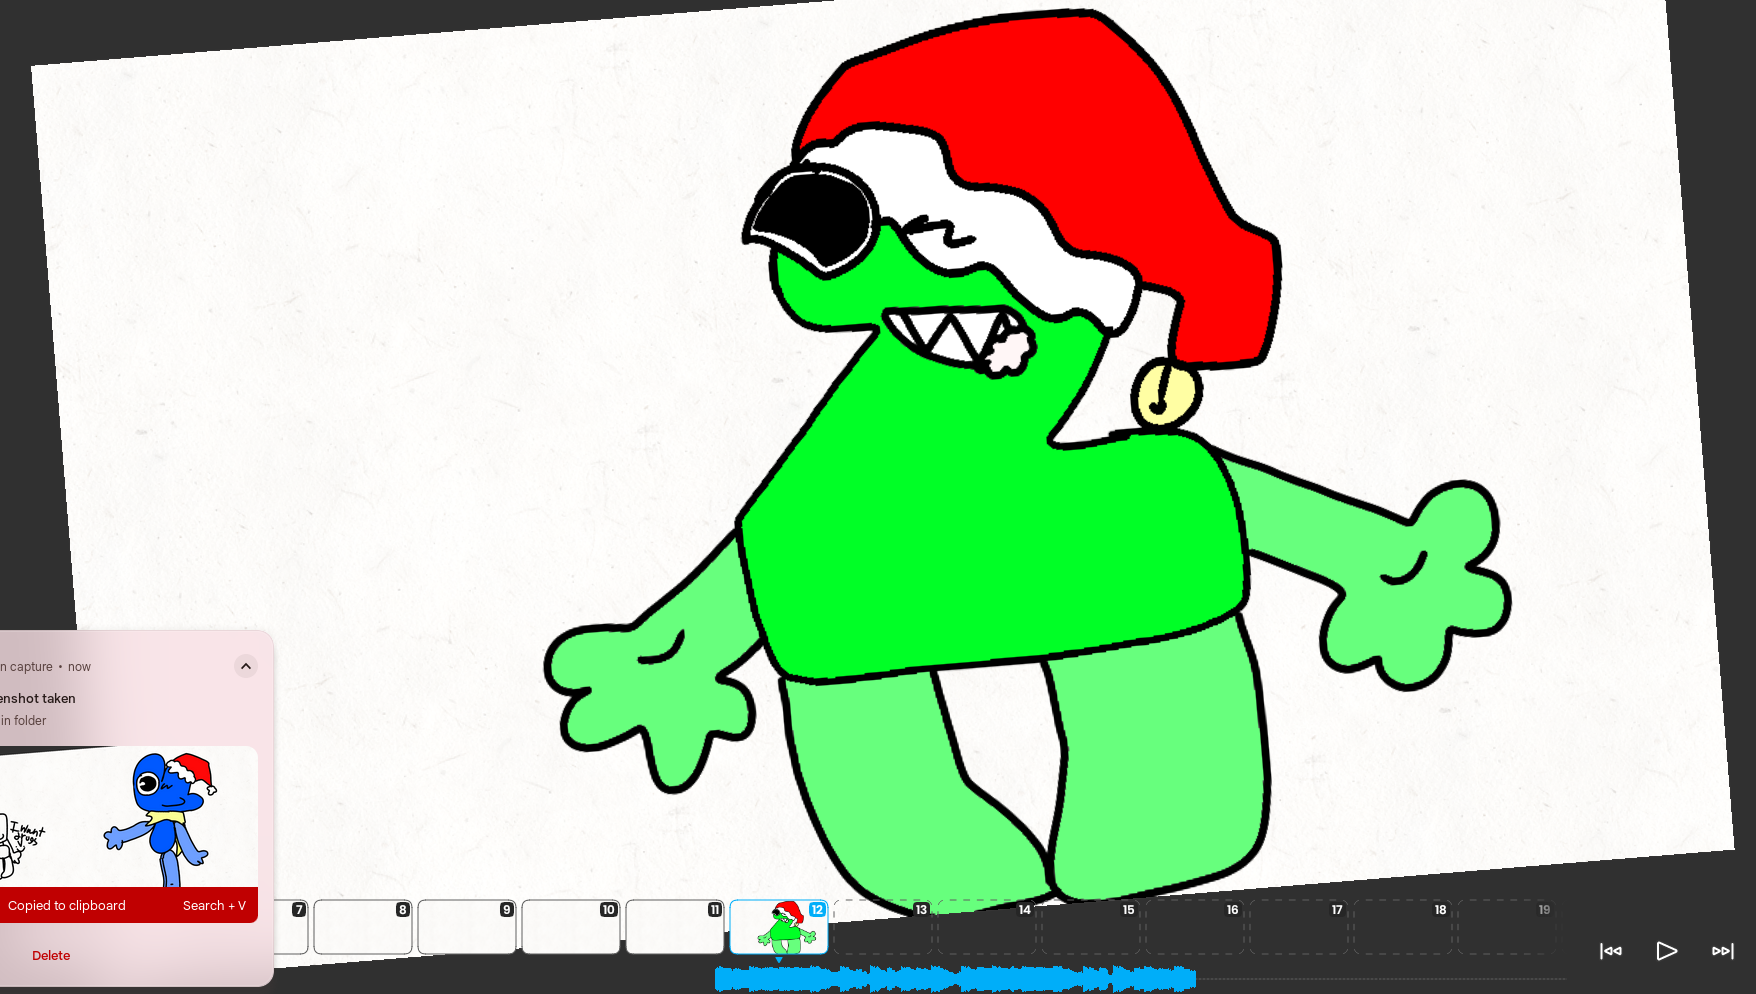Click the Screenshot taken notification title
Image resolution: width=1756 pixels, height=994 pixels.
[x=38, y=698]
